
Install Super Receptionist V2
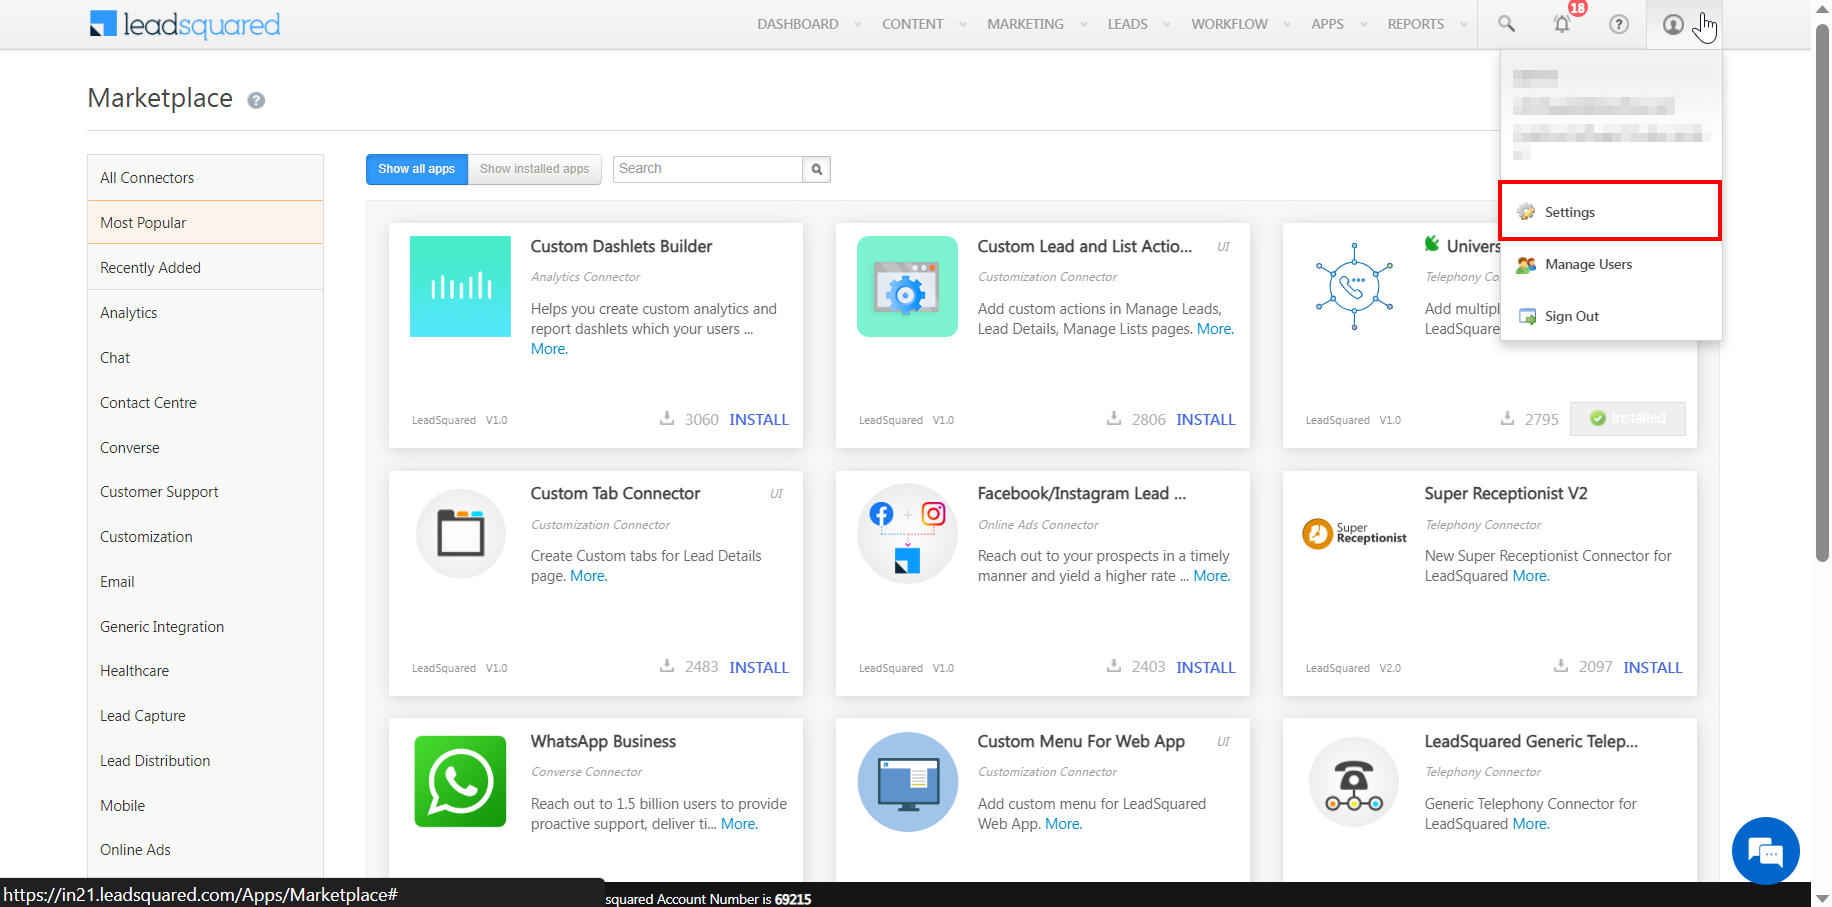(x=1653, y=667)
